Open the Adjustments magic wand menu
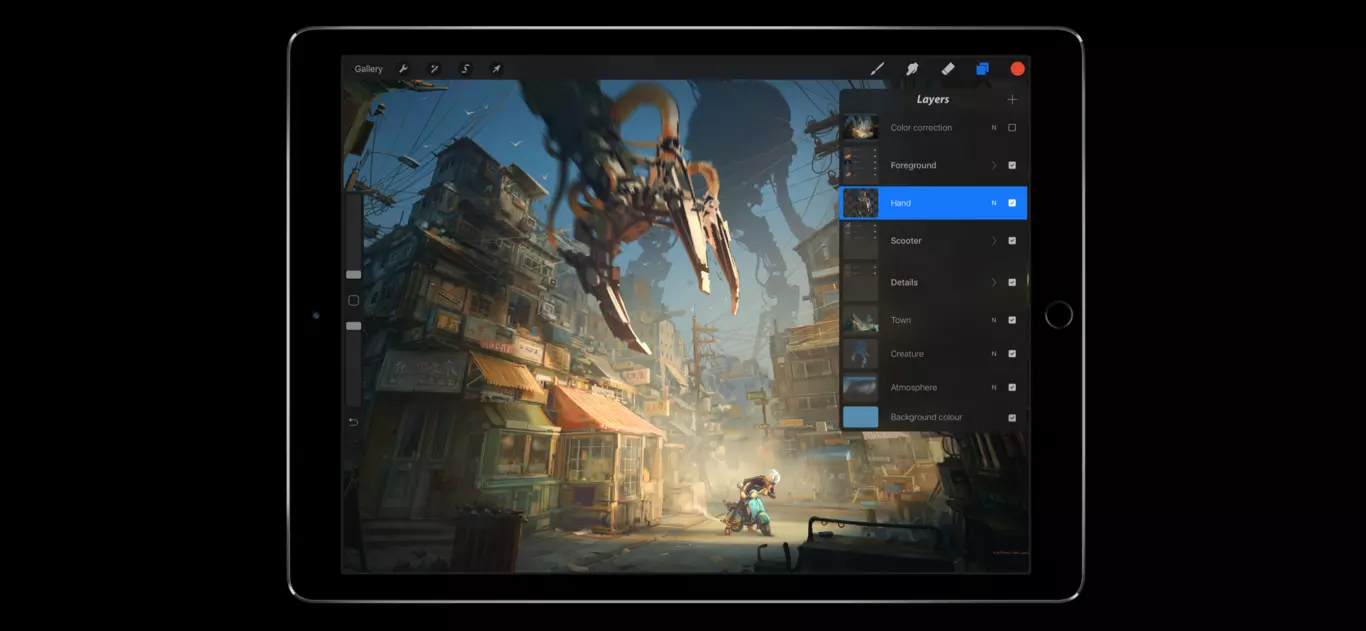Image resolution: width=1366 pixels, height=631 pixels. [434, 69]
